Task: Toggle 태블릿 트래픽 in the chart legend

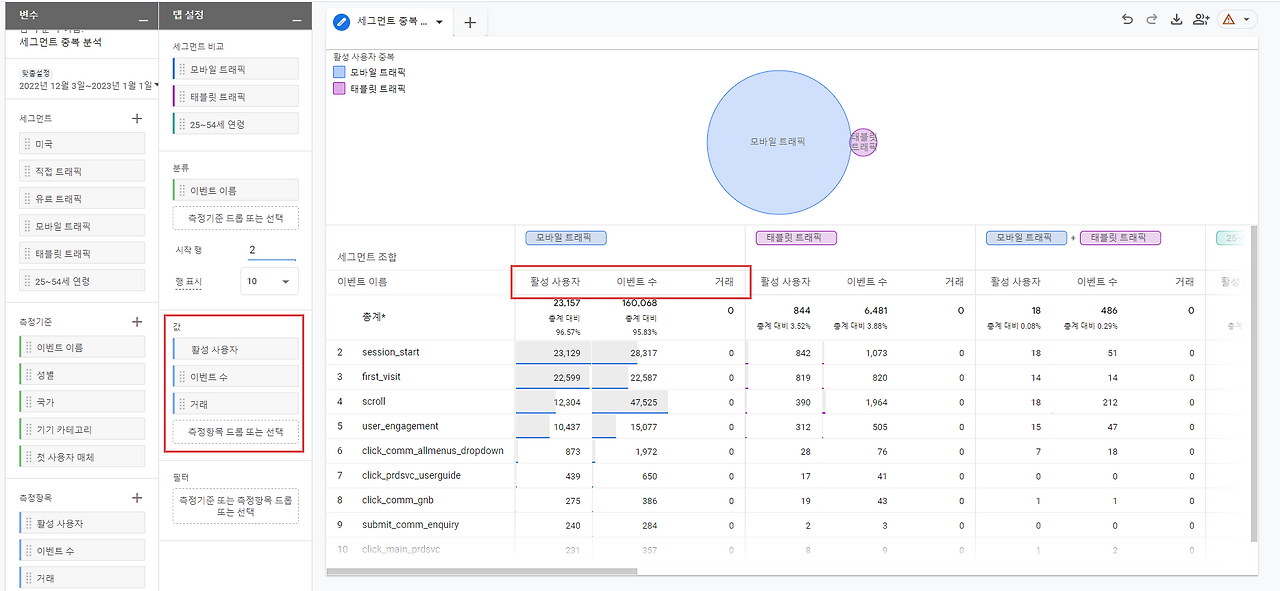Action: [x=369, y=87]
